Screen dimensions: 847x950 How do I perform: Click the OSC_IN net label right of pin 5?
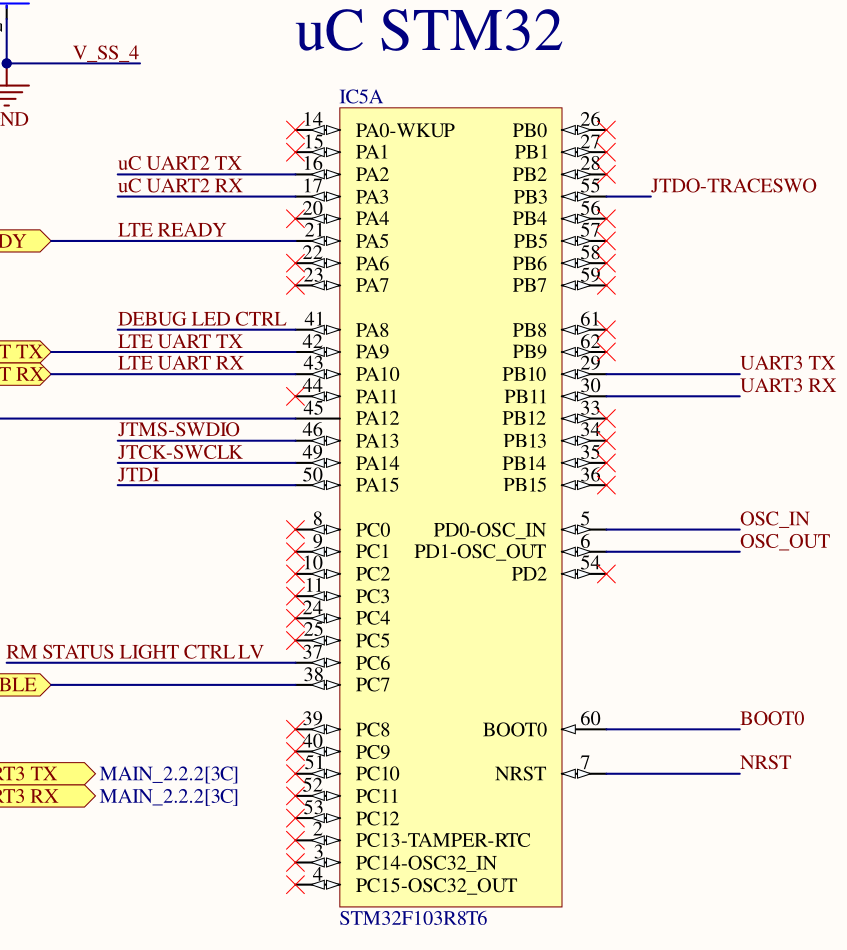(775, 519)
